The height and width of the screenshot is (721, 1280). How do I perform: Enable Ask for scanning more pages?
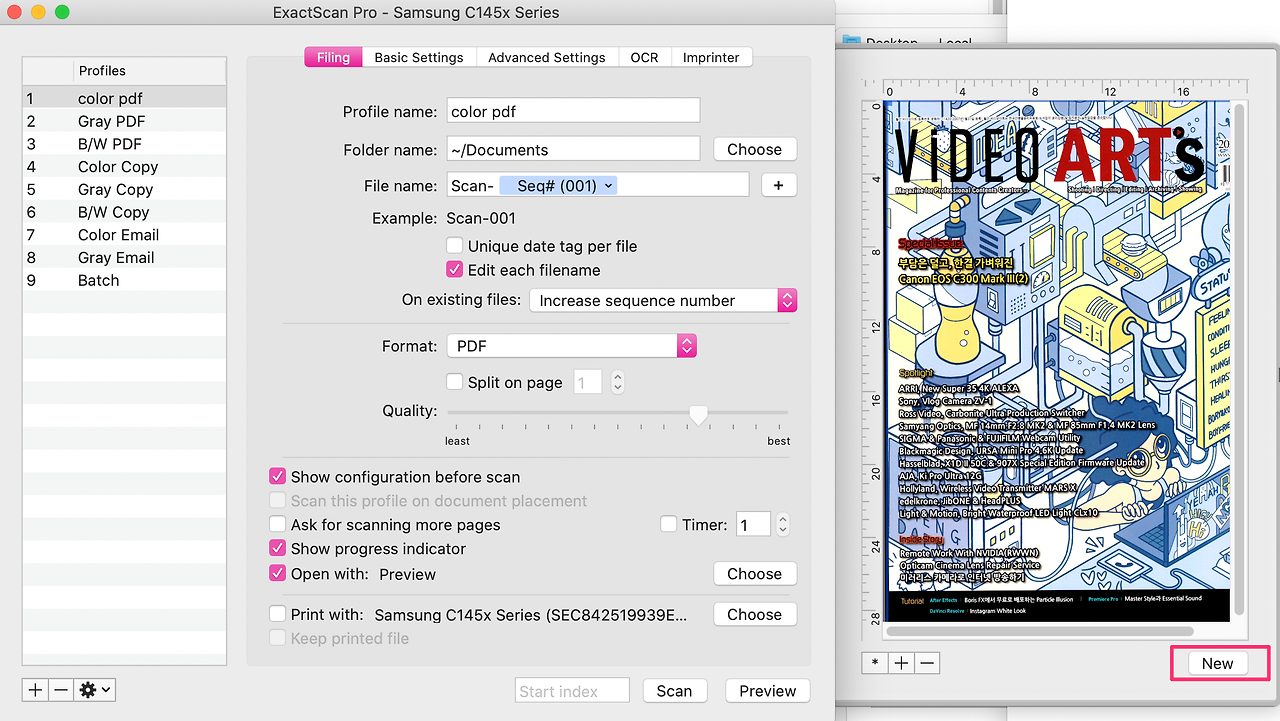tap(277, 524)
